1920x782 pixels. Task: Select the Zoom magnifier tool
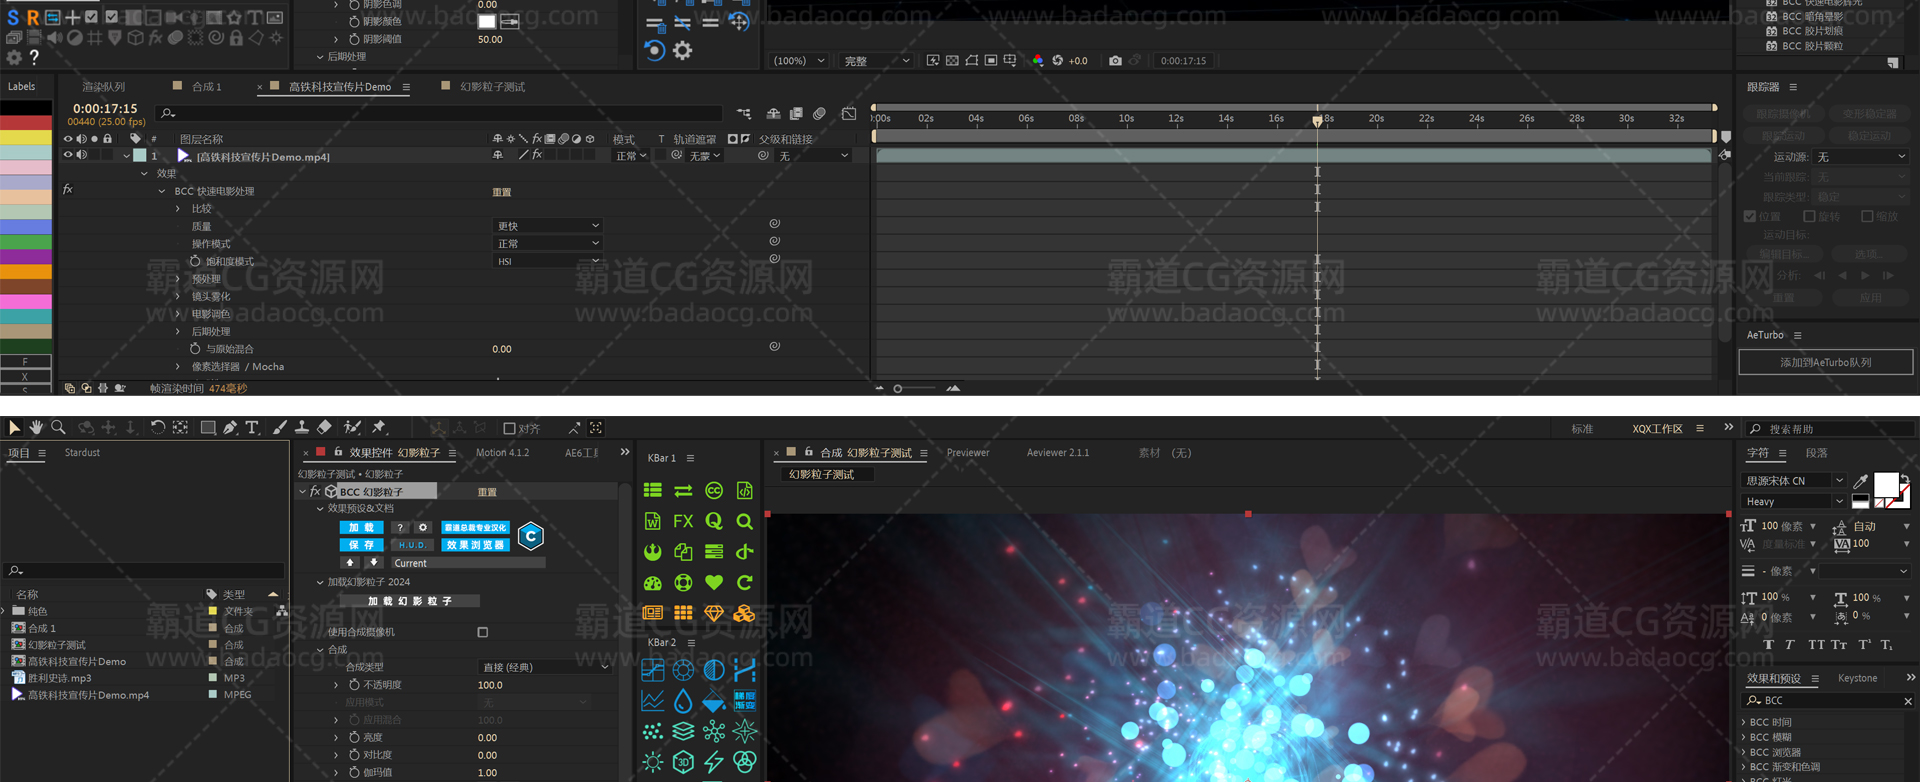click(59, 428)
